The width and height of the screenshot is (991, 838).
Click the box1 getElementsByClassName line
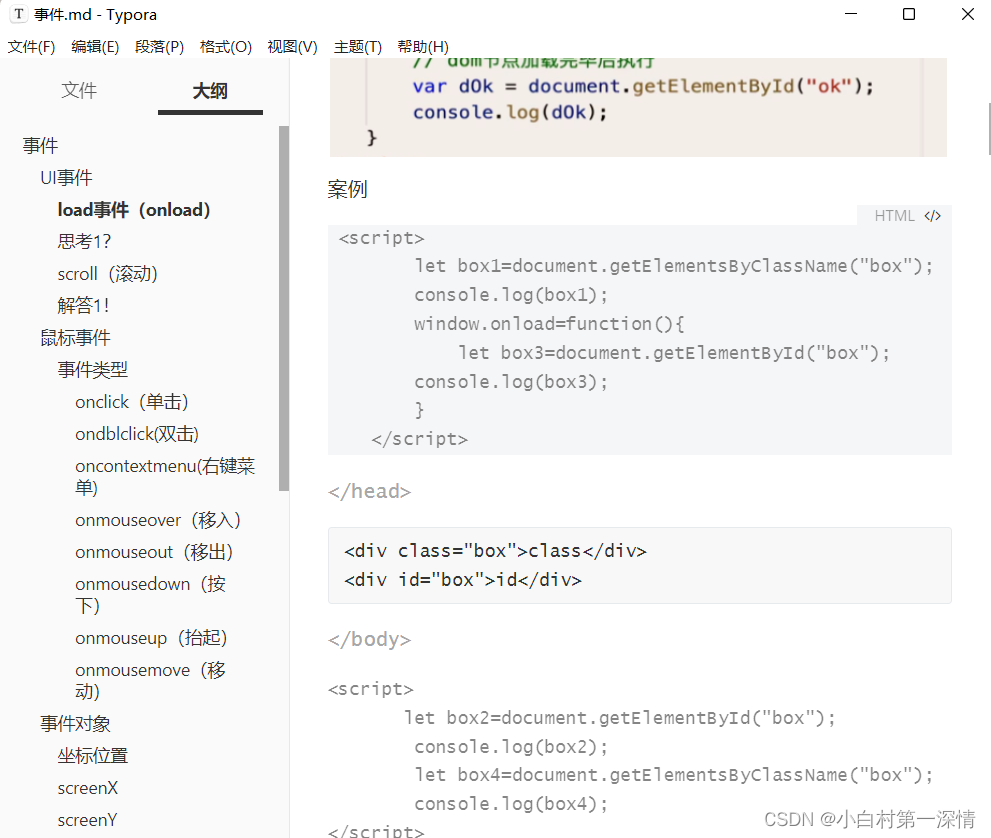tap(674, 266)
